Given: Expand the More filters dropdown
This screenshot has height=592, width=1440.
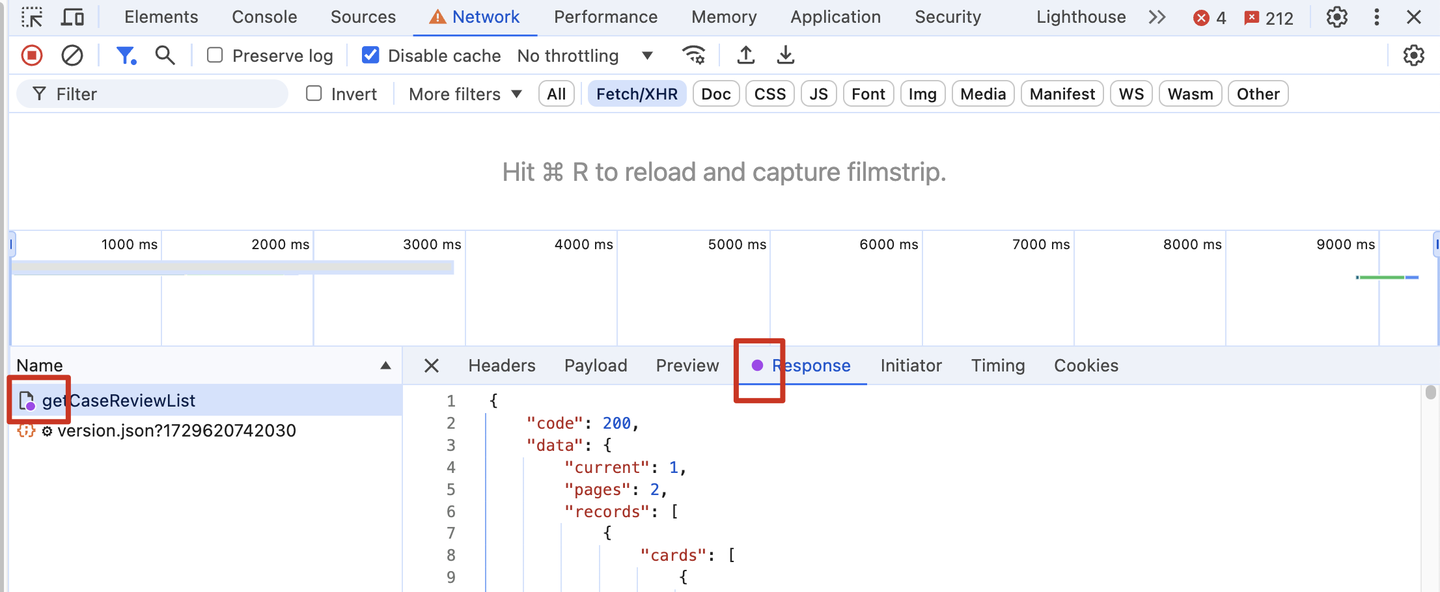Looking at the screenshot, I should pyautogui.click(x=465, y=94).
